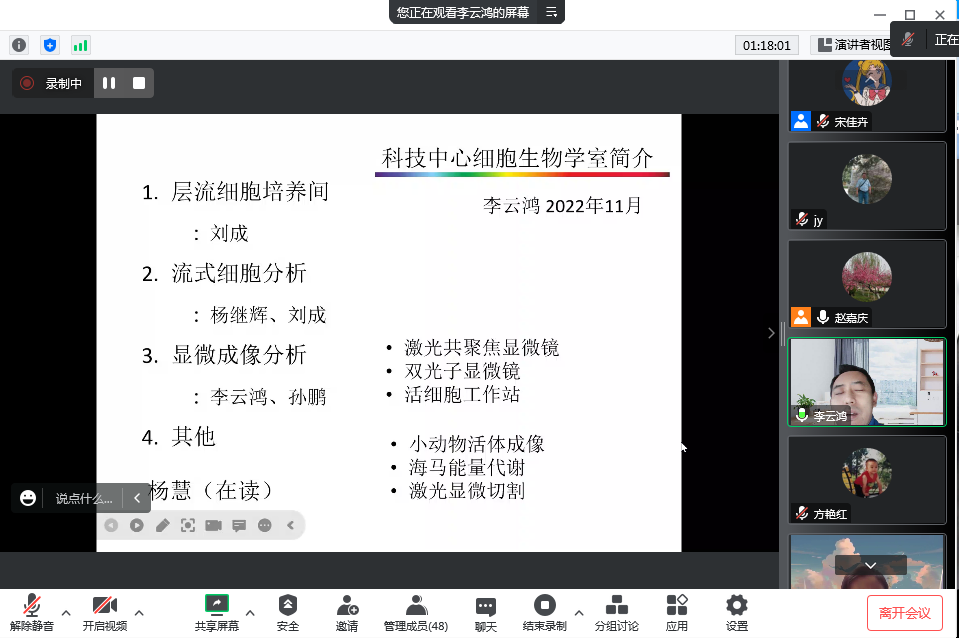
Task: Expand audio options arrow beside 解除静音
Action: point(66,612)
